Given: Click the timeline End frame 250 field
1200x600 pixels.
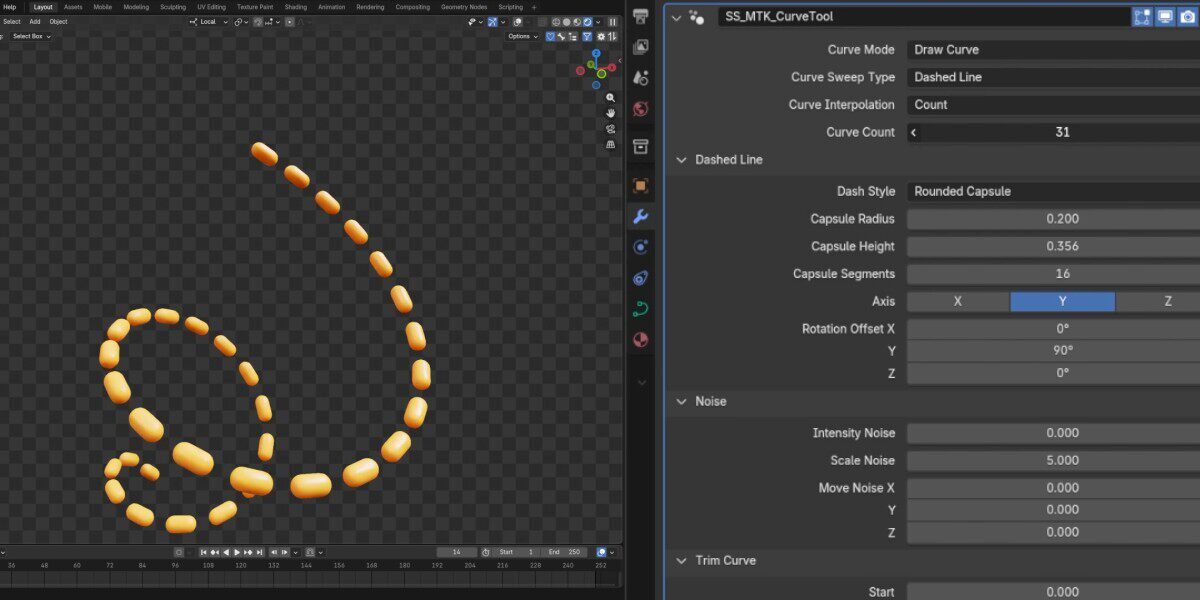Looking at the screenshot, I should point(565,552).
